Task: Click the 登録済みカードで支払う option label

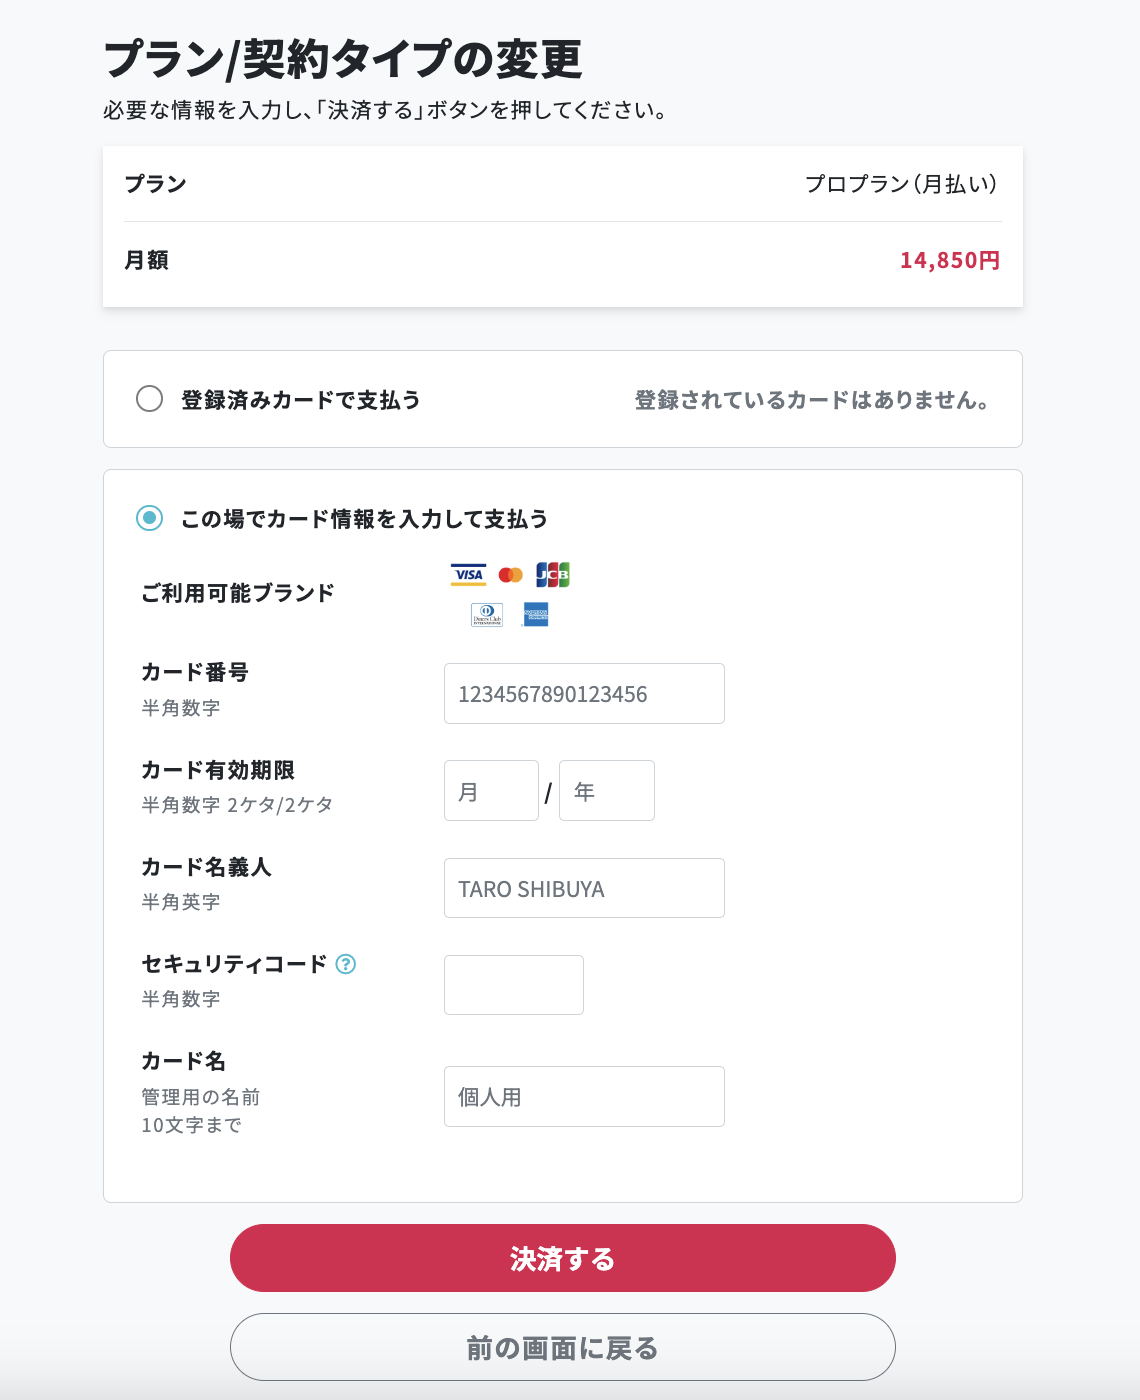Action: 299,398
